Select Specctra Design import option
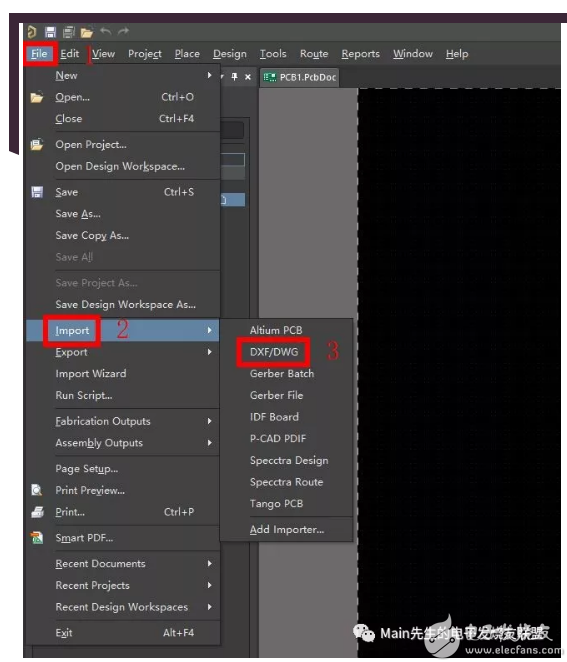The height and width of the screenshot is (662, 567). [x=286, y=460]
